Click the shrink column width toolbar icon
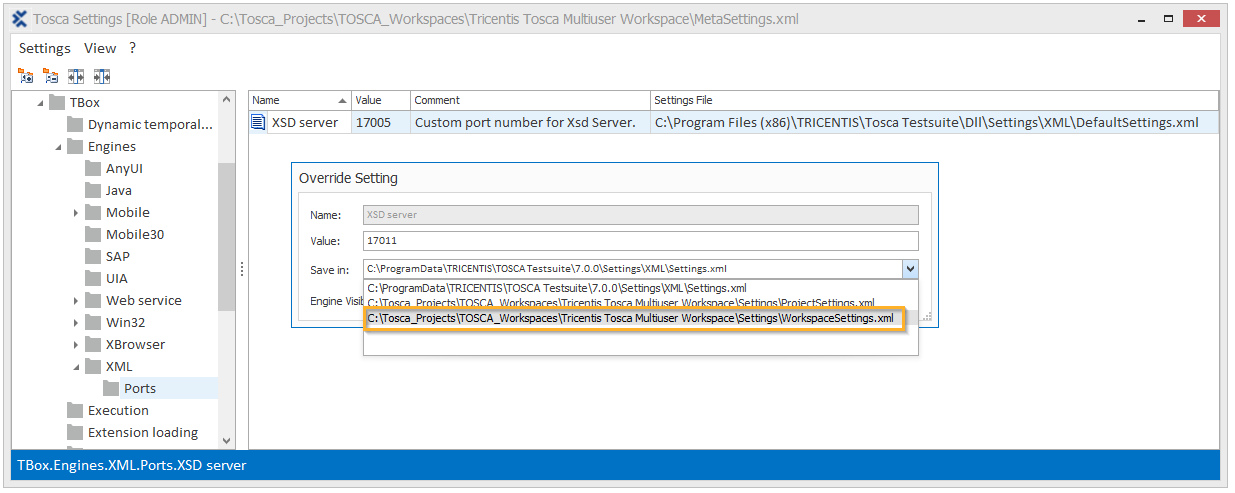This screenshot has width=1235, height=493. click(101, 76)
